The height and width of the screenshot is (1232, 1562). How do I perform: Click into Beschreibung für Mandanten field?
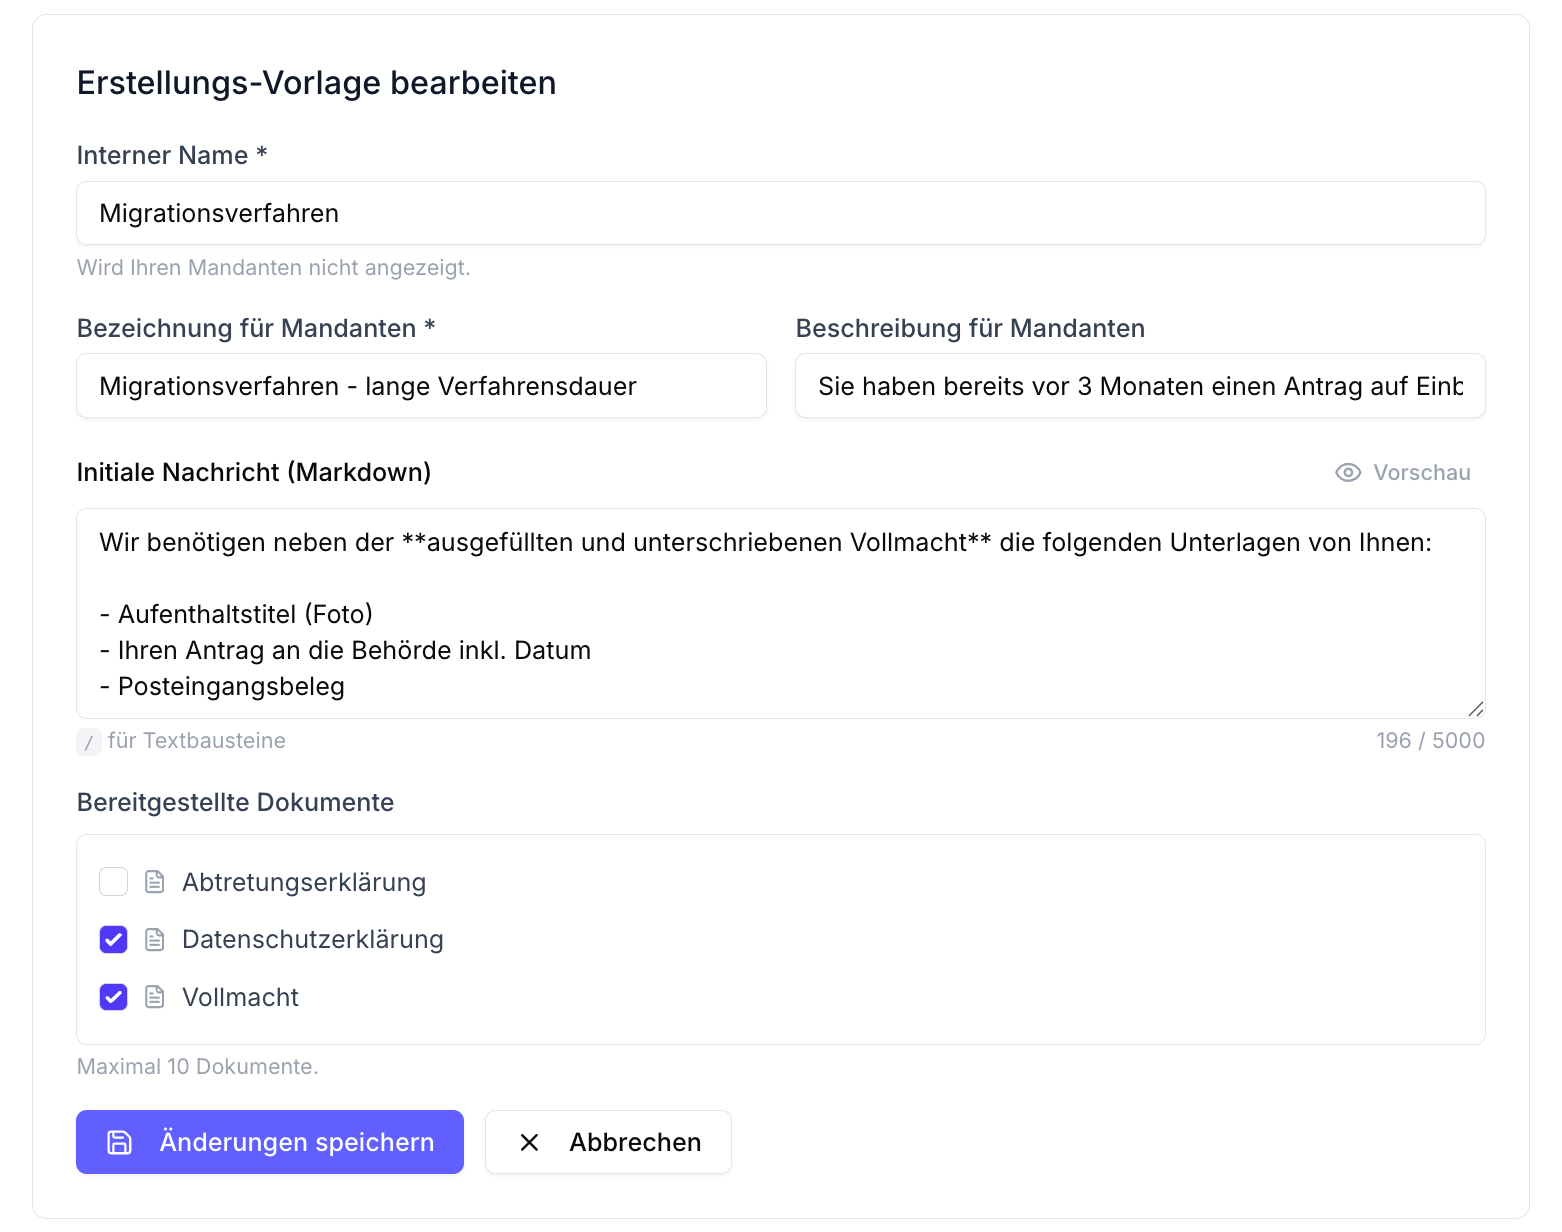point(1140,386)
